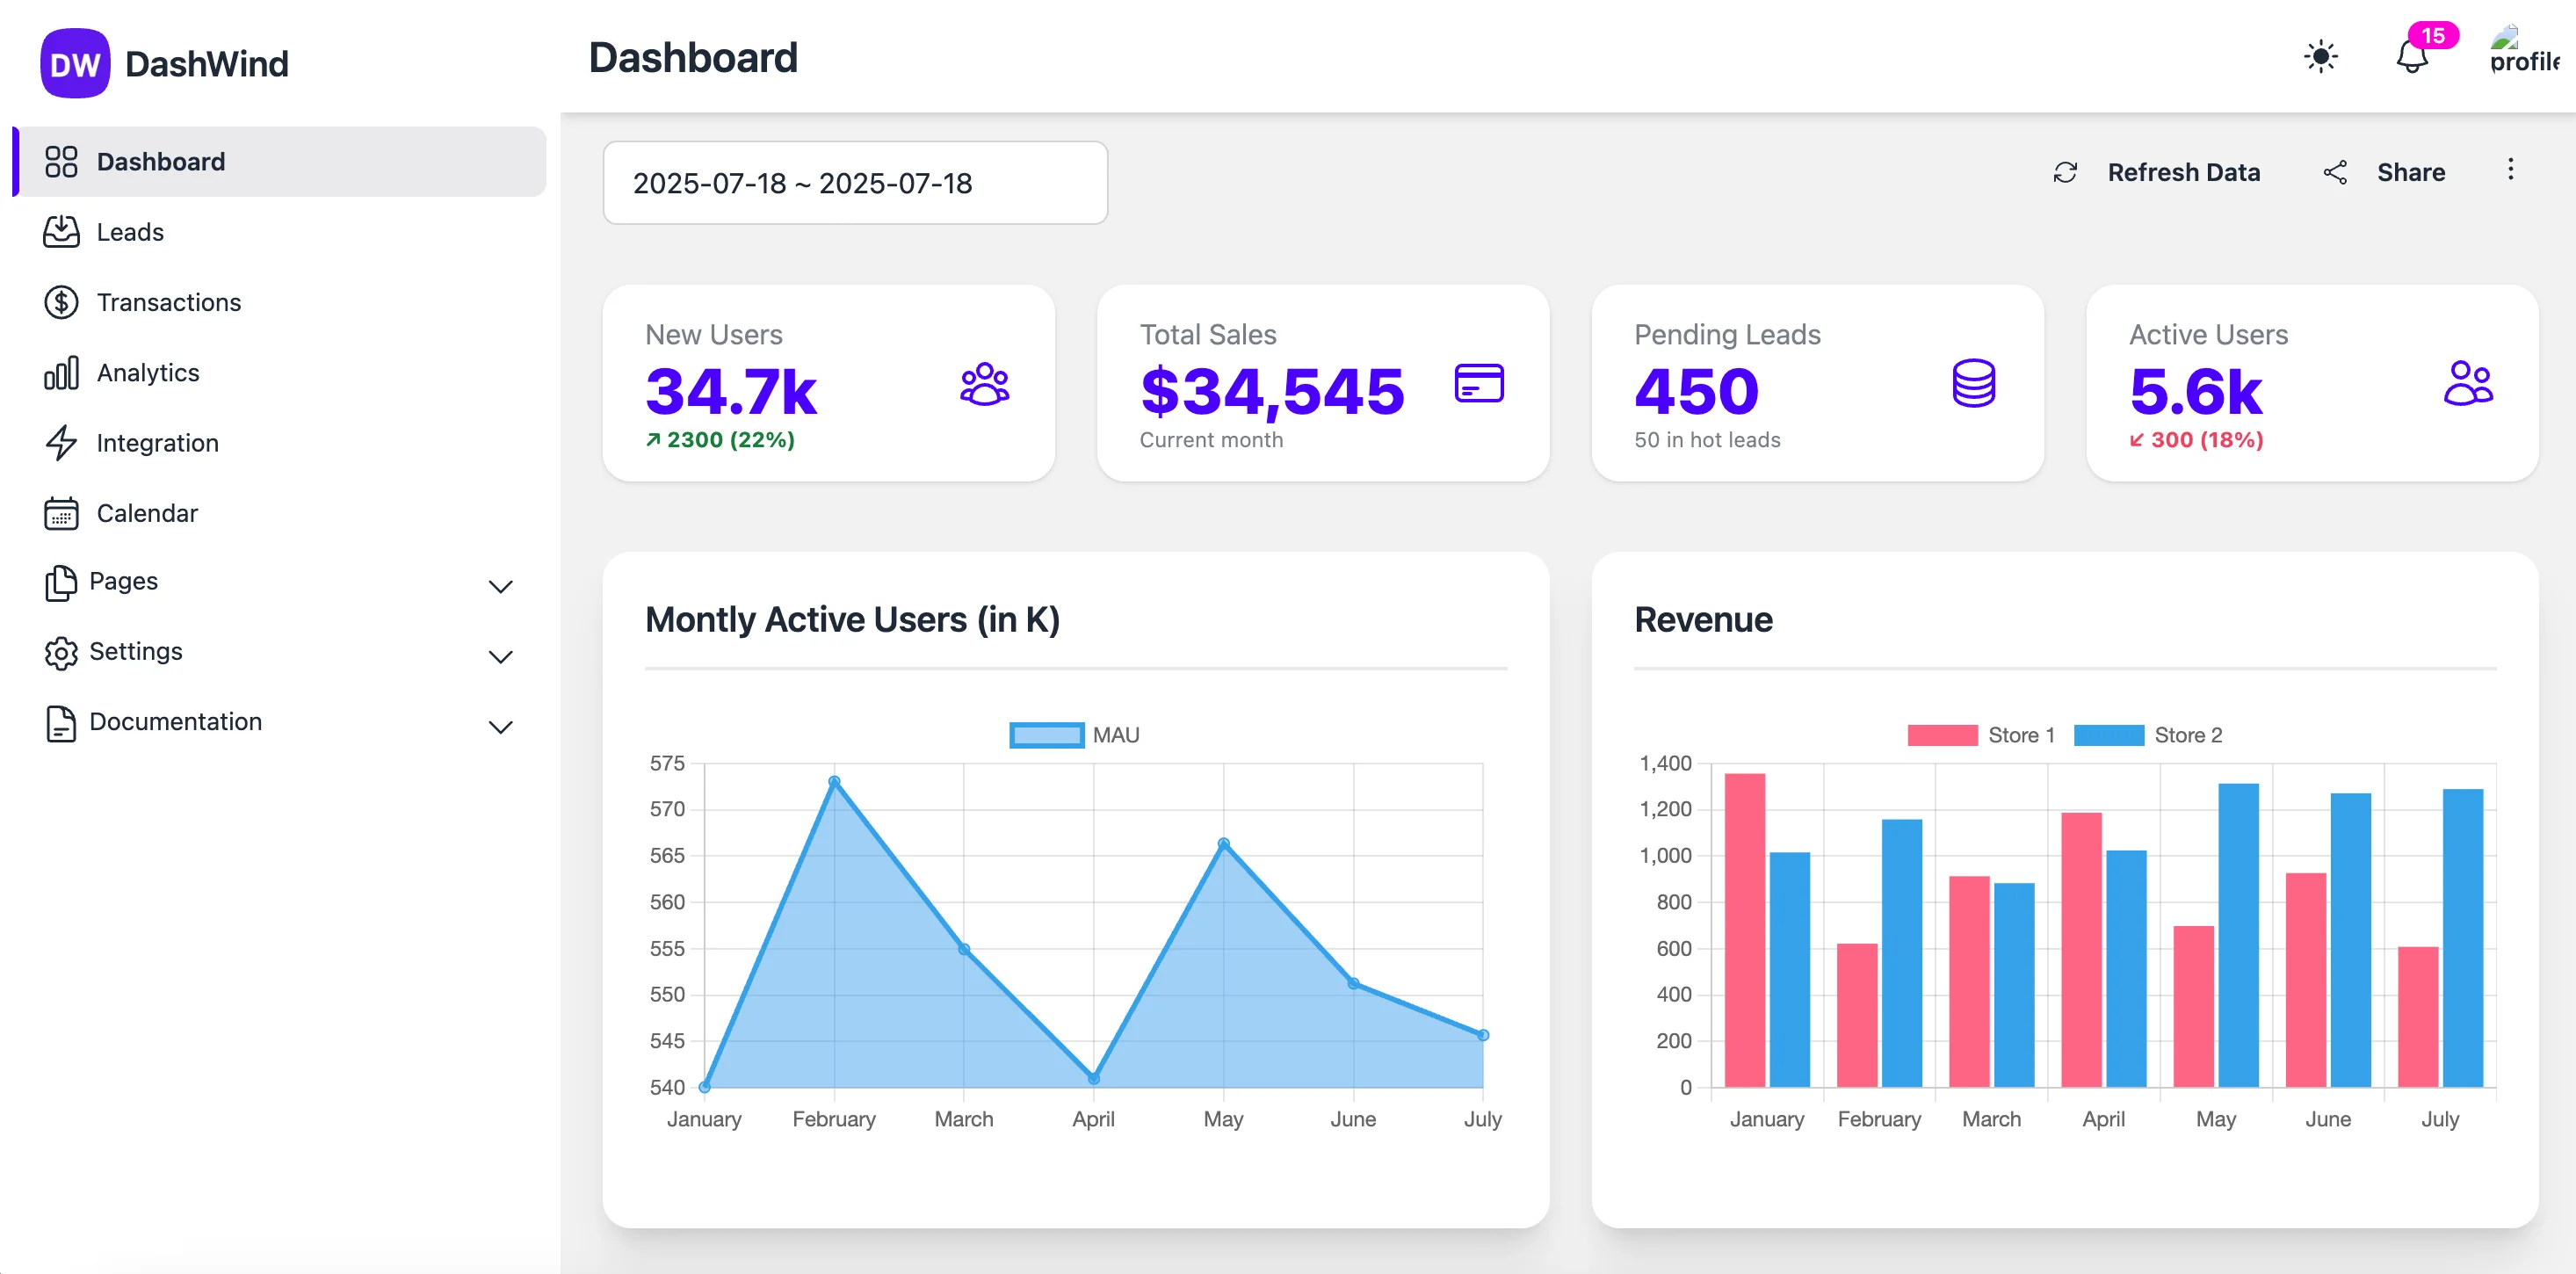
Task: Click the New Users group icon
Action: tap(984, 384)
